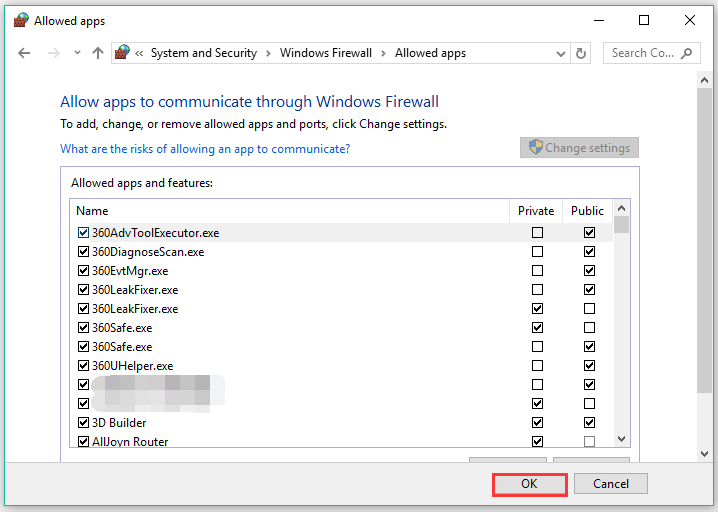The image size is (718, 512).
Task: Confirm with the OK button
Action: (x=530, y=484)
